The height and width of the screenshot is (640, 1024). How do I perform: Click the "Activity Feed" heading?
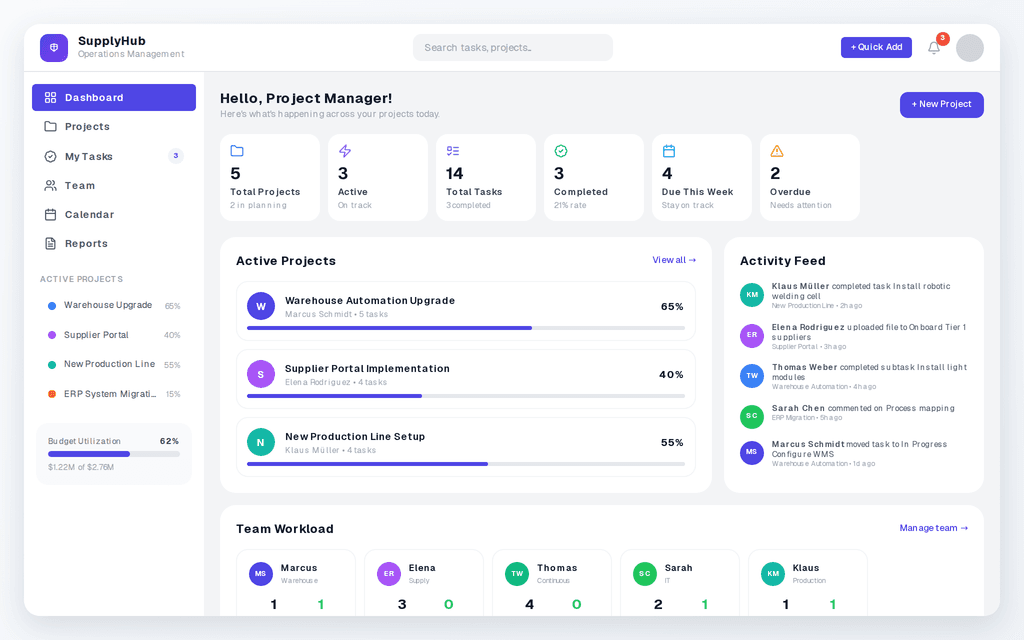tap(782, 261)
